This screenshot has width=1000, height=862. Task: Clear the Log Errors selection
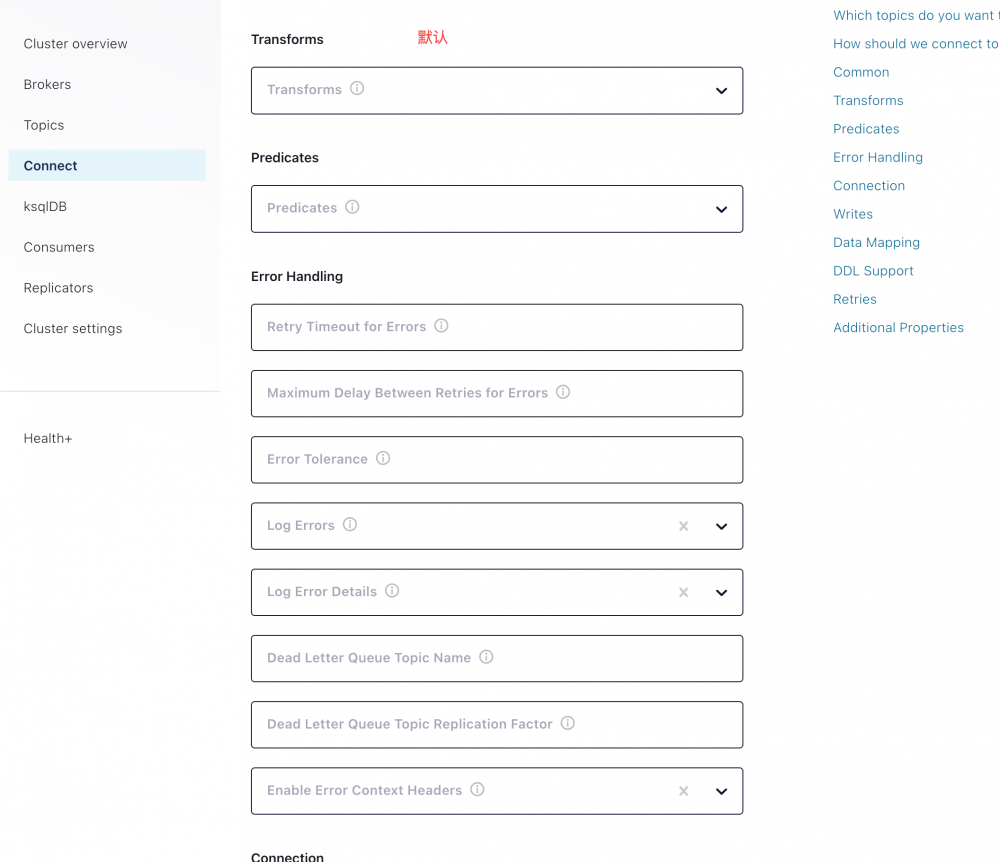(684, 526)
